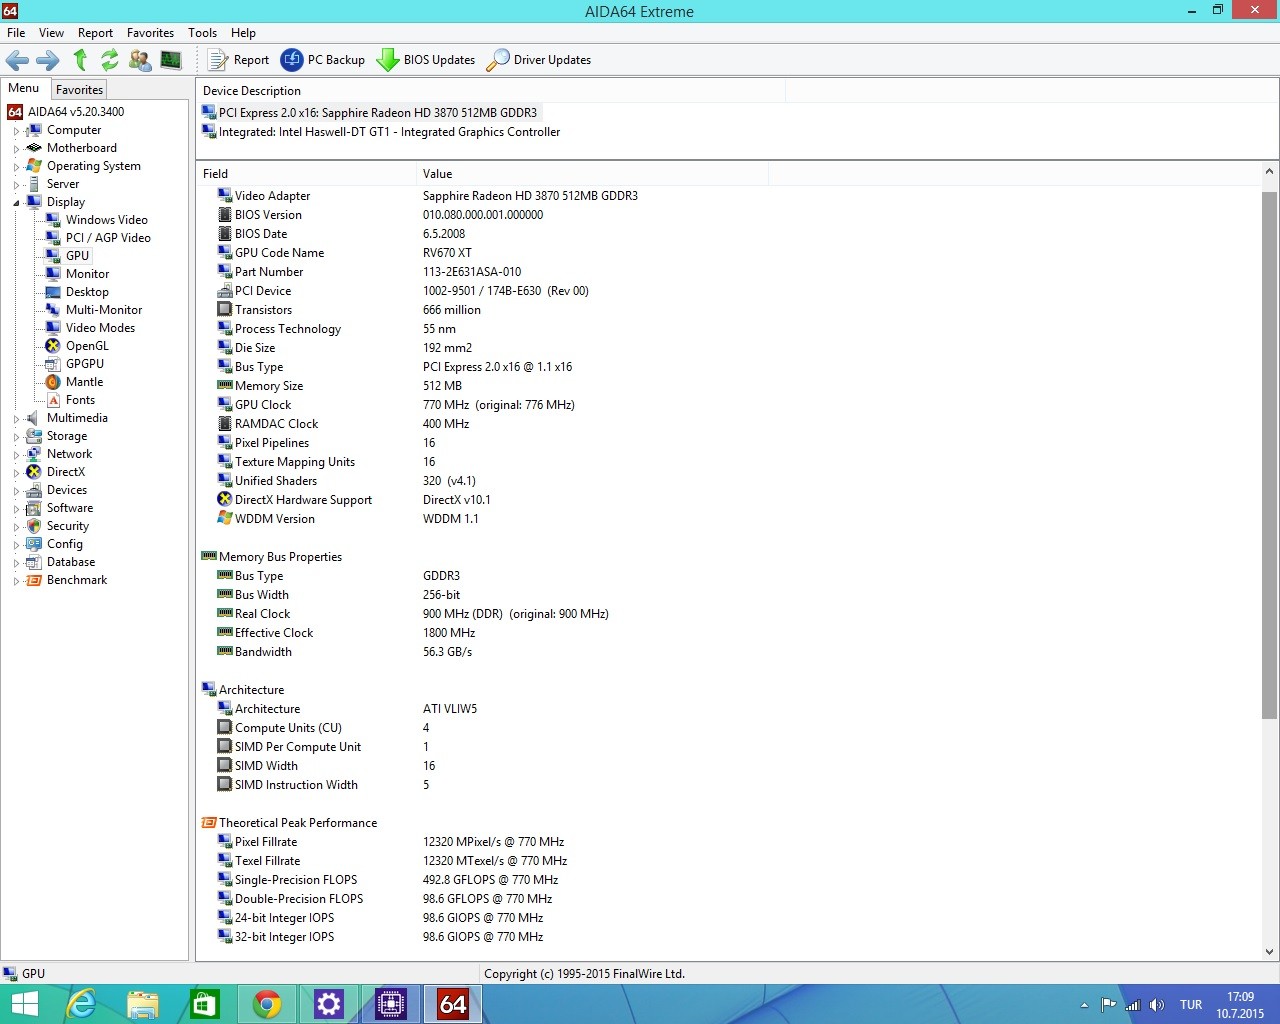Click the Devices icon in tree
The width and height of the screenshot is (1280, 1024).
pos(34,490)
